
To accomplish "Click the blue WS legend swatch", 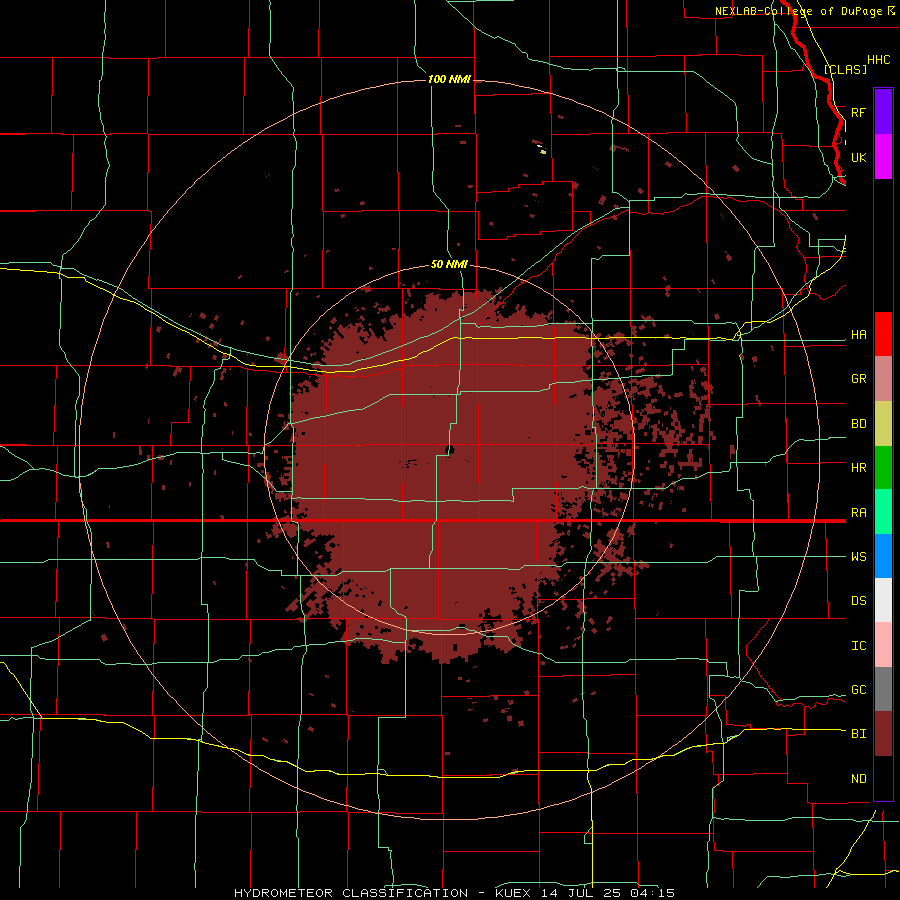I will click(x=883, y=556).
